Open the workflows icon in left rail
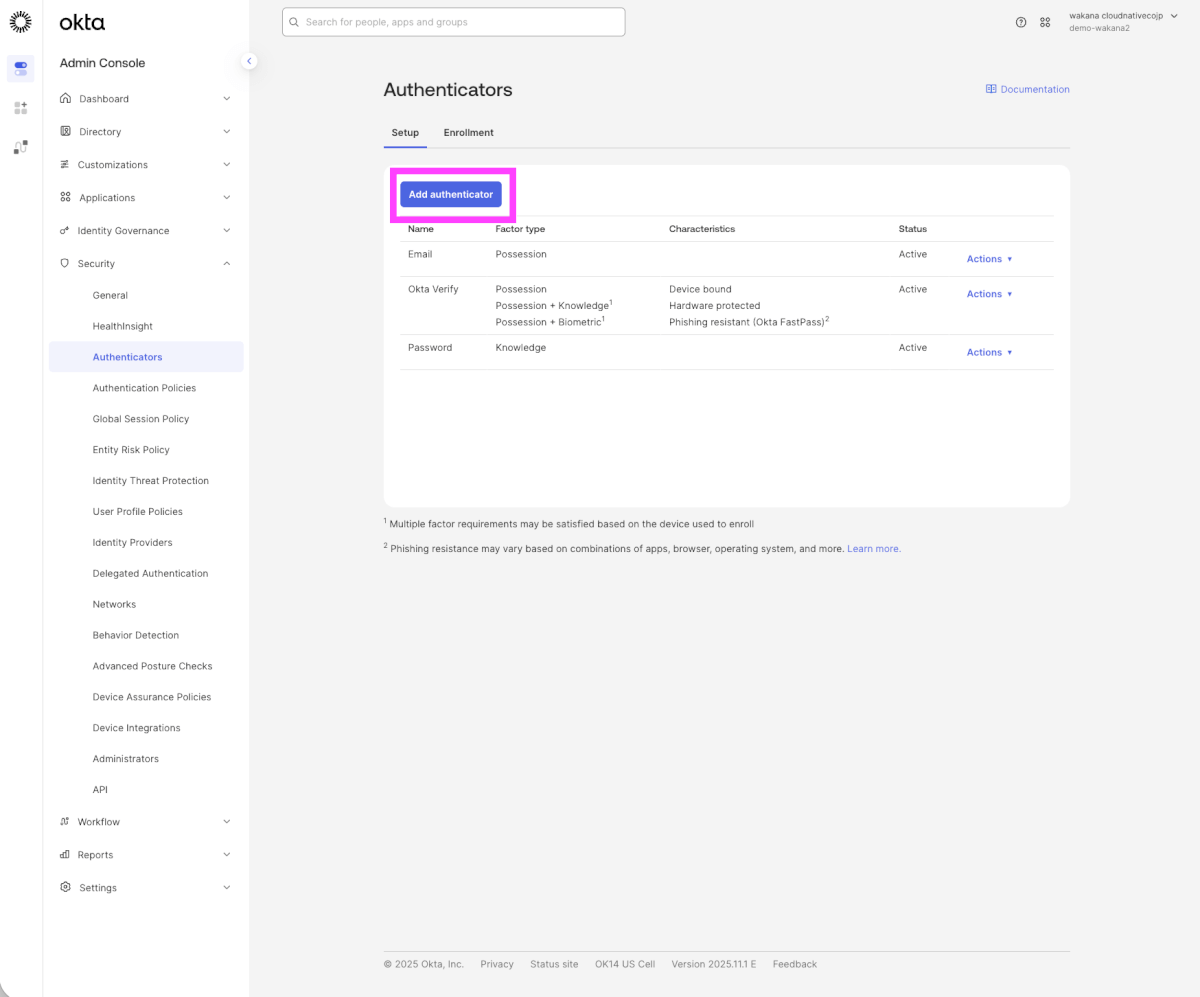The image size is (1200, 997). [20, 147]
